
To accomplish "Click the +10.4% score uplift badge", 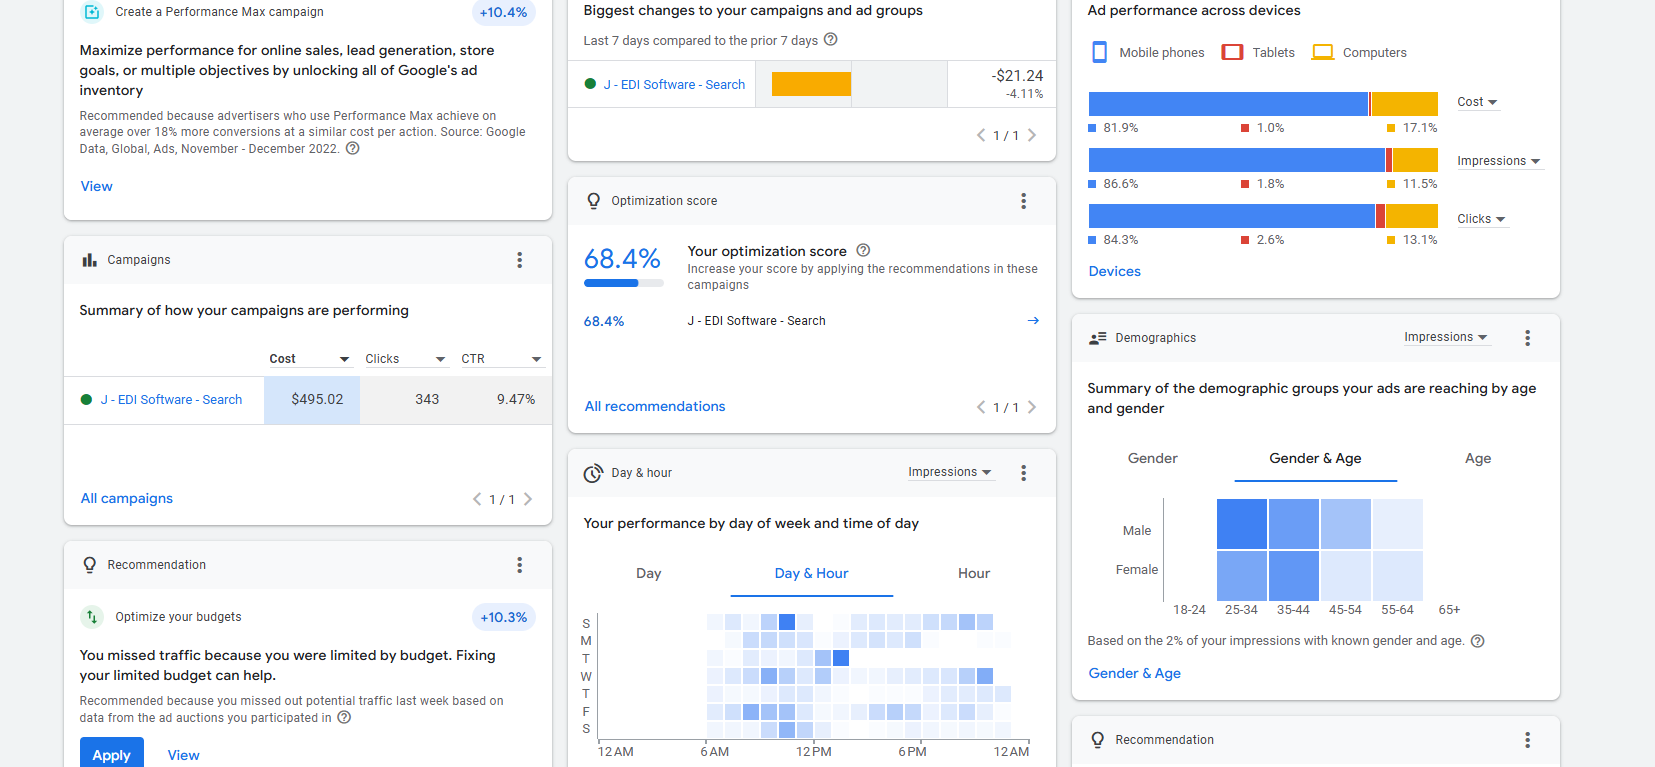I will 503,12.
